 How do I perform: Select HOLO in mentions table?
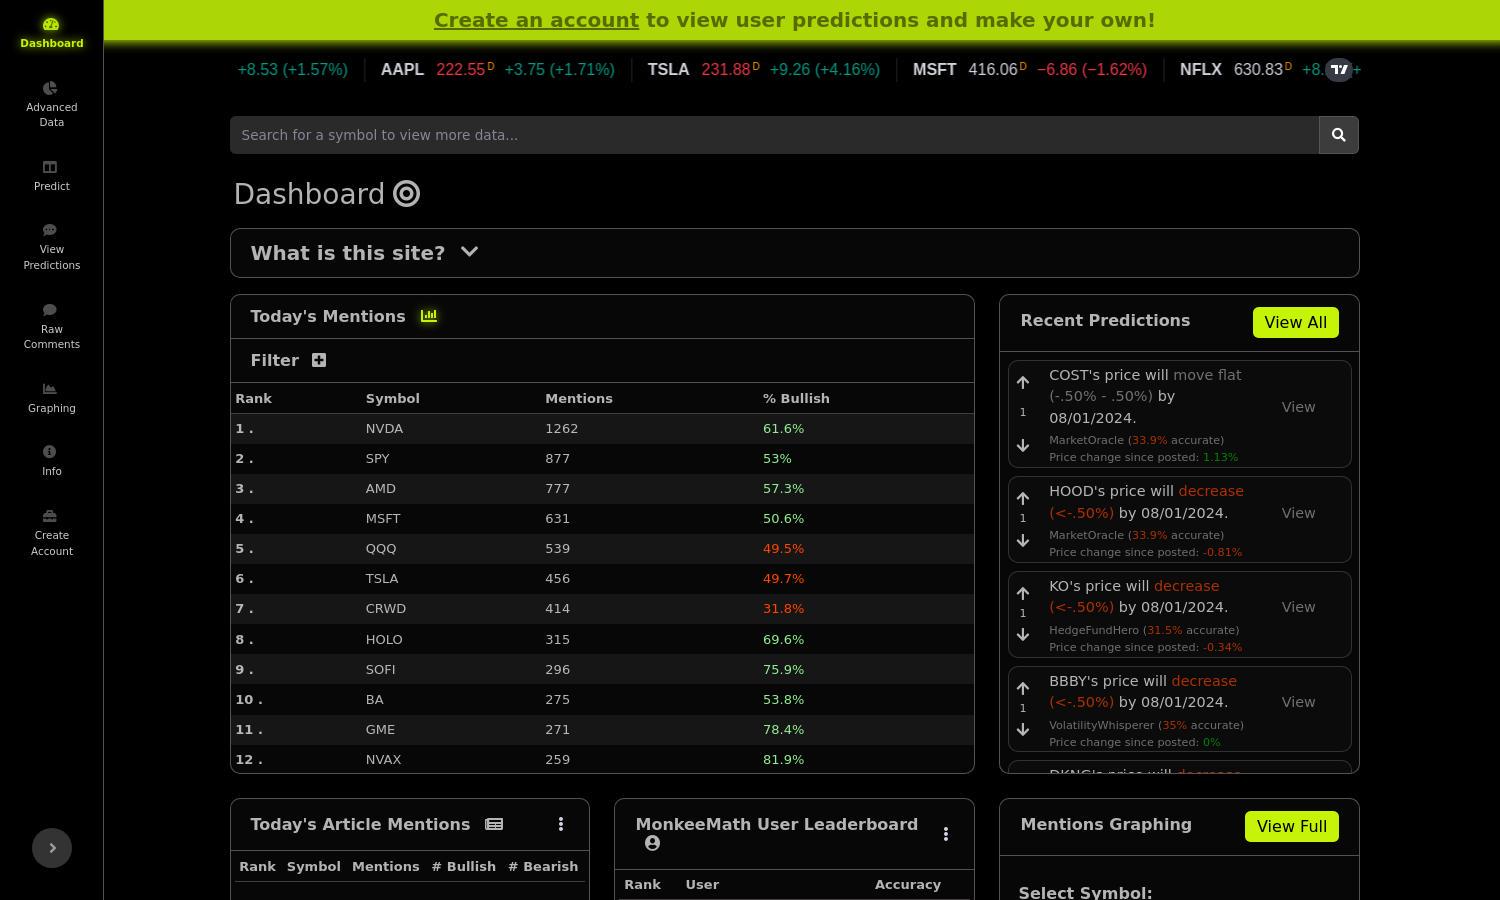384,639
